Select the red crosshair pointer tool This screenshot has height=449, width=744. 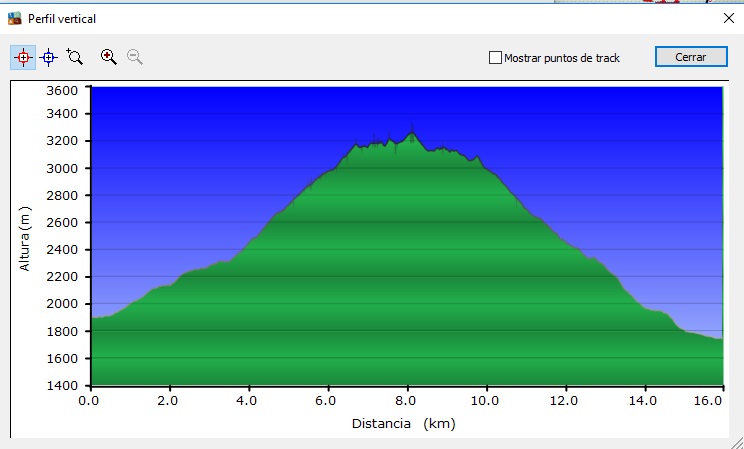tap(23, 57)
